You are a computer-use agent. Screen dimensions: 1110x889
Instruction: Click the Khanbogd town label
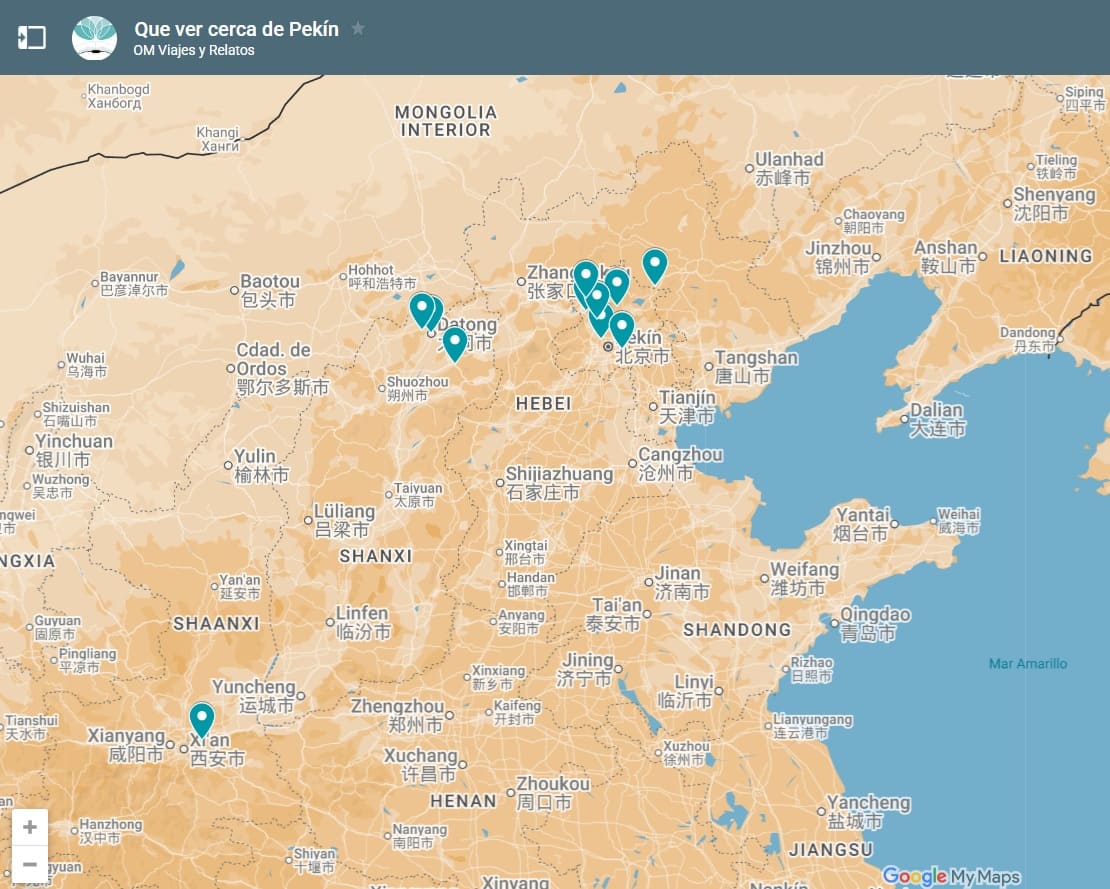click(118, 96)
